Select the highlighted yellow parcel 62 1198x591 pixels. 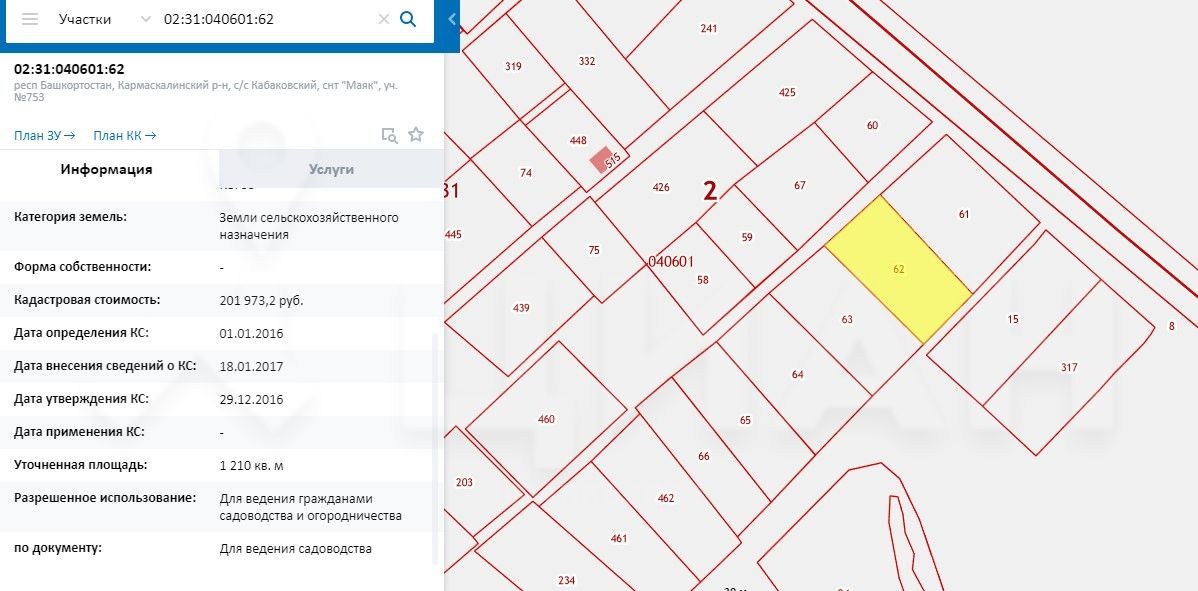tap(898, 270)
